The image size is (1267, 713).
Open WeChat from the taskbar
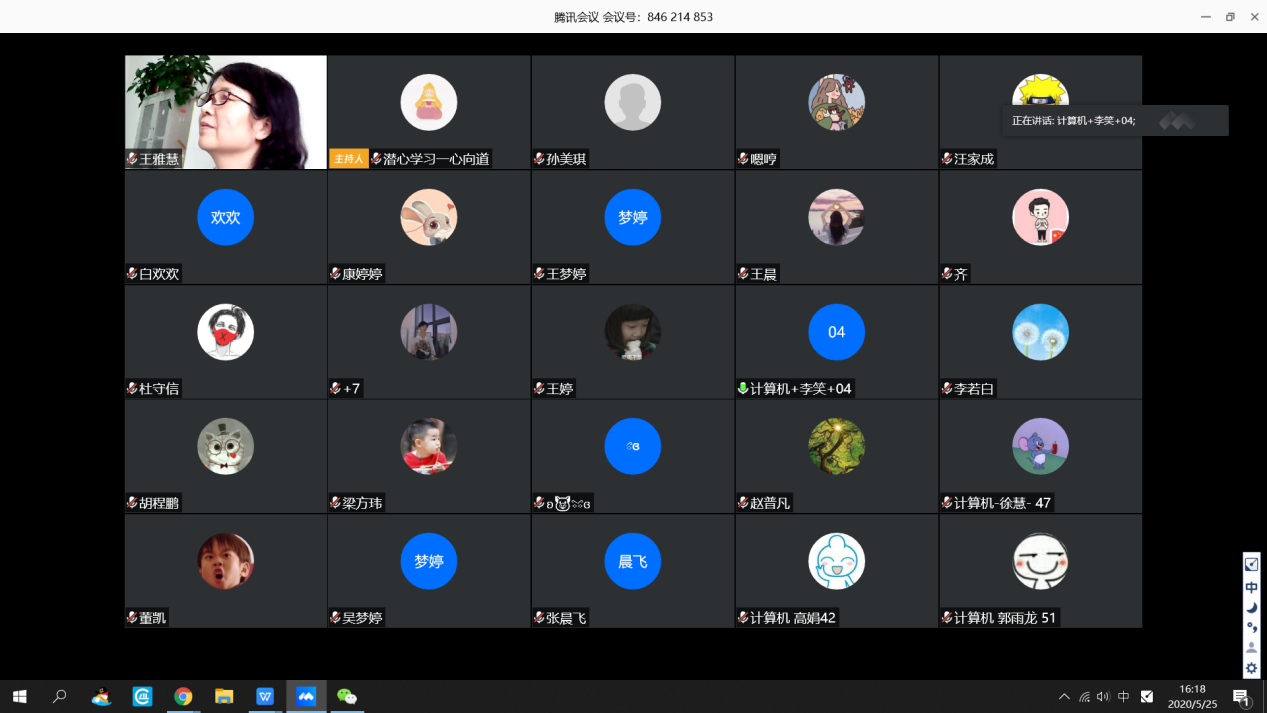coord(347,696)
